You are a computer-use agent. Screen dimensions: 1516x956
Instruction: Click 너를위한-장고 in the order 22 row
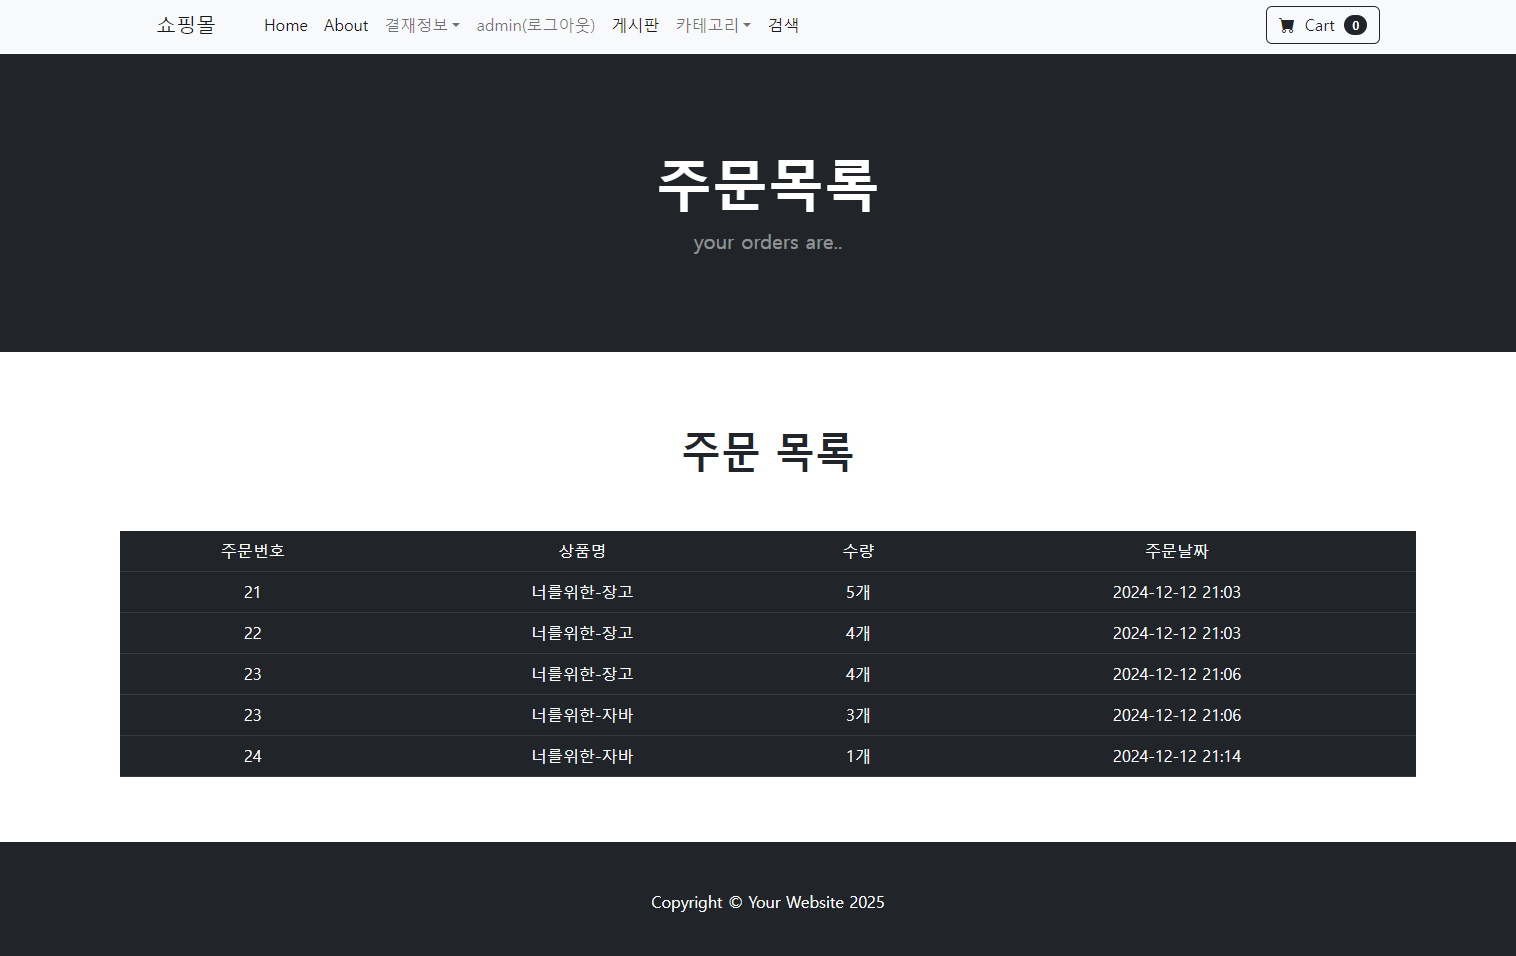(582, 633)
